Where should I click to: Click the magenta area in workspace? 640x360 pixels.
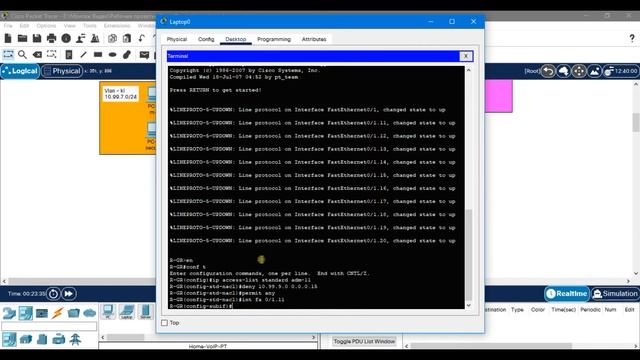(498, 96)
